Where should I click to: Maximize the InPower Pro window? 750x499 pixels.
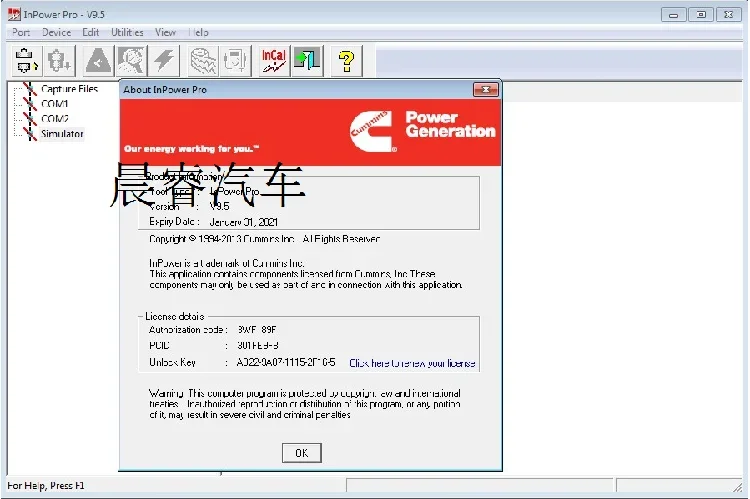coord(701,14)
